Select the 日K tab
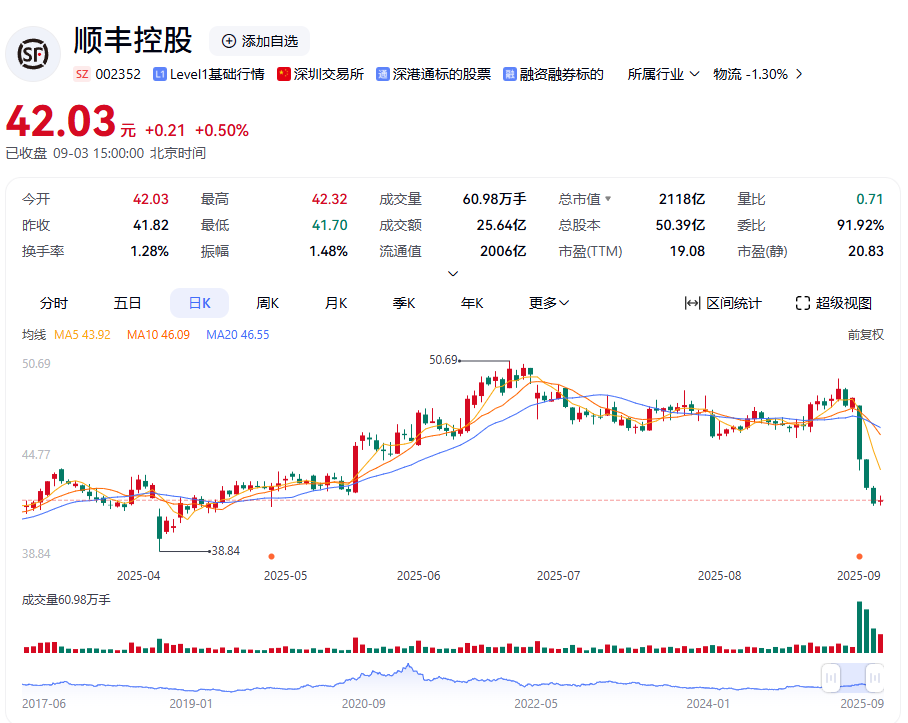The image size is (908, 723). click(x=200, y=303)
